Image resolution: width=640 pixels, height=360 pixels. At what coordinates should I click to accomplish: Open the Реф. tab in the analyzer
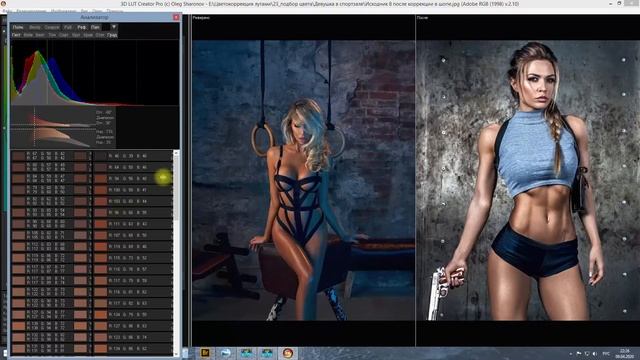[82, 27]
